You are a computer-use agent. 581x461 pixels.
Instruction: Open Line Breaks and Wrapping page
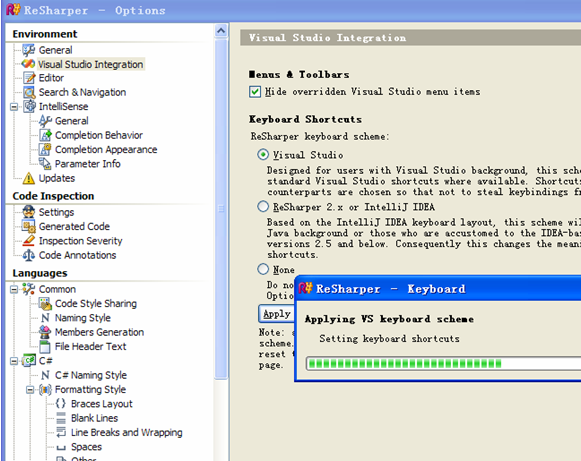click(127, 432)
